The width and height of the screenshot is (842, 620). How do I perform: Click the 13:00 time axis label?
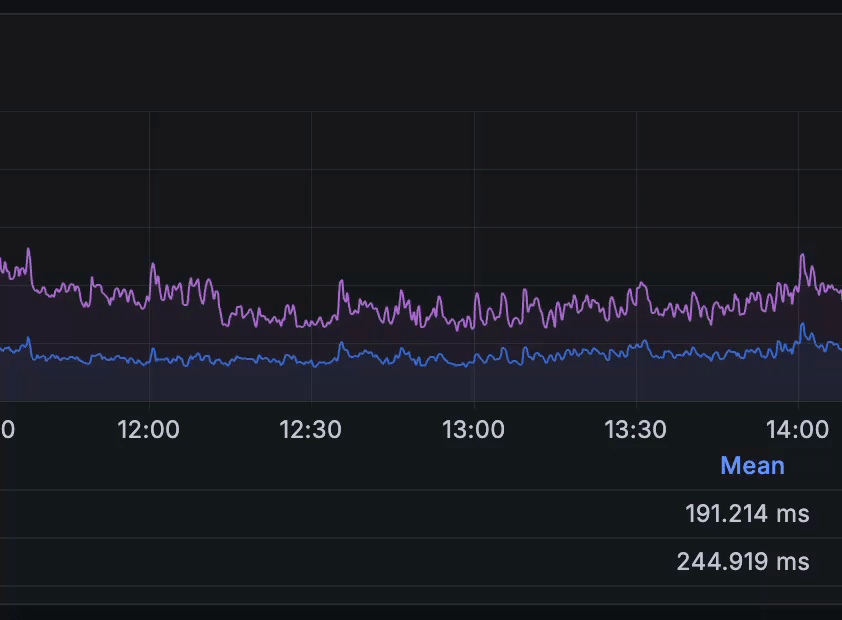click(473, 429)
